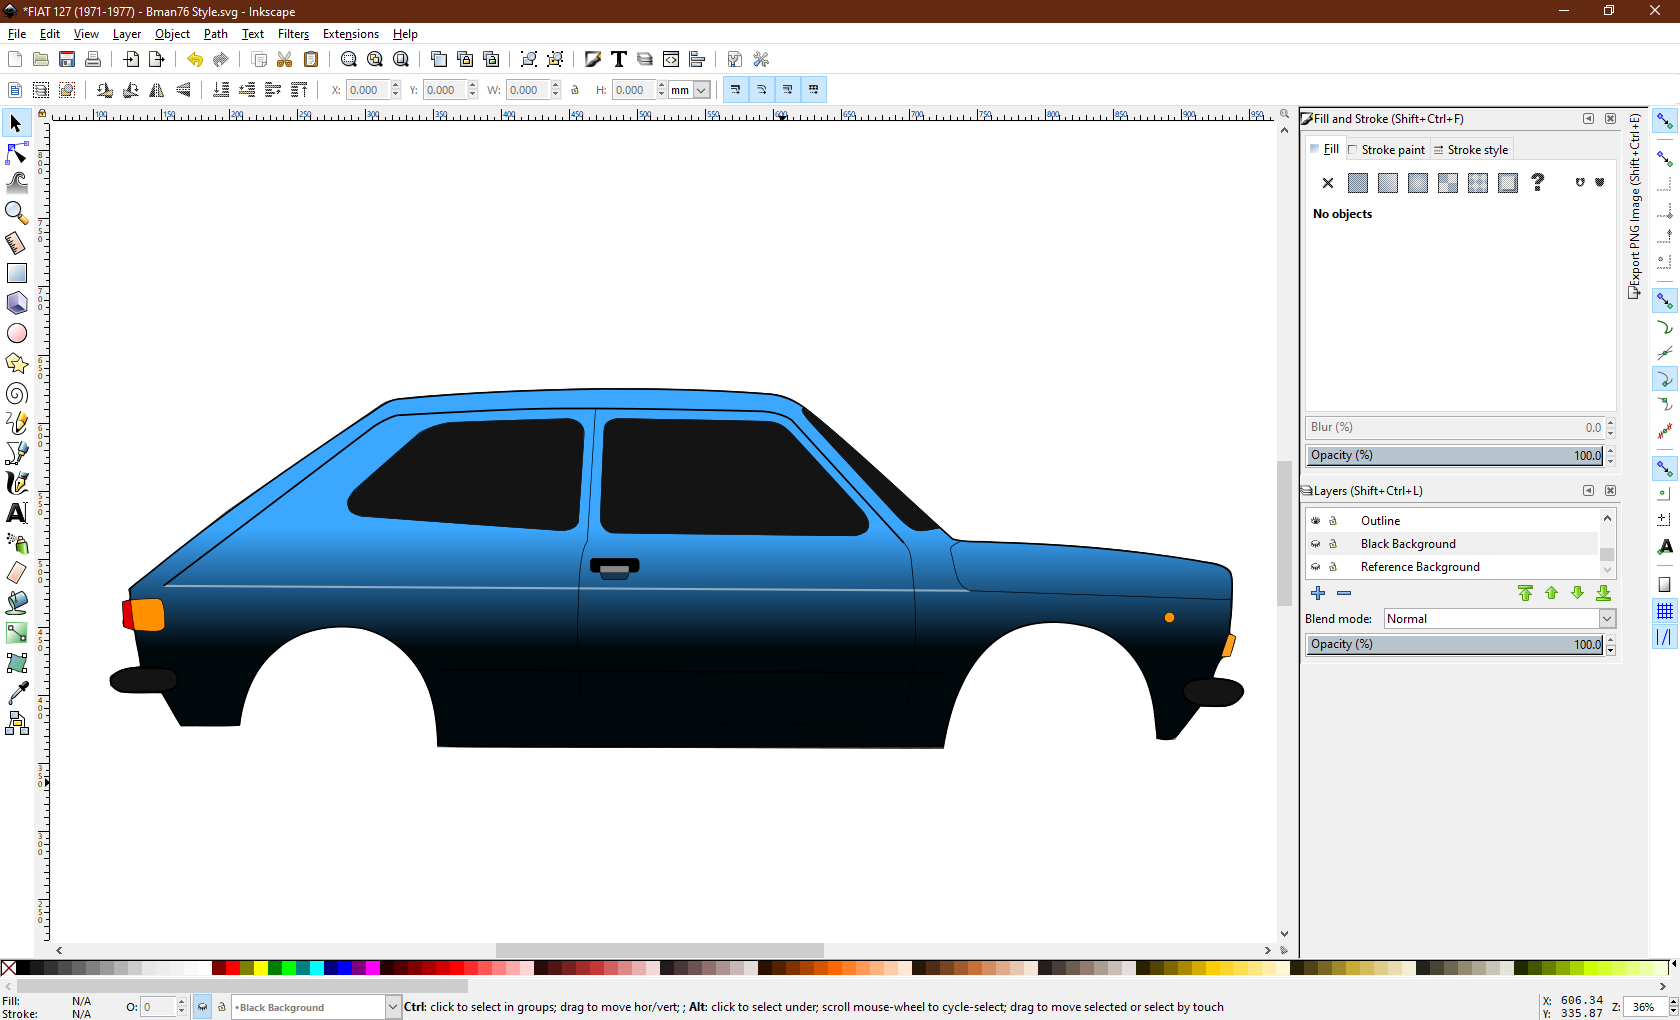The image size is (1680, 1020).
Task: Select the Star polygon tool
Action: [x=16, y=363]
